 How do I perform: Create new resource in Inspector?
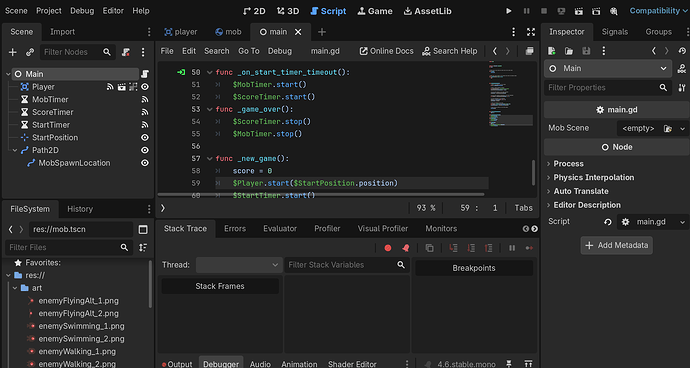tap(552, 51)
